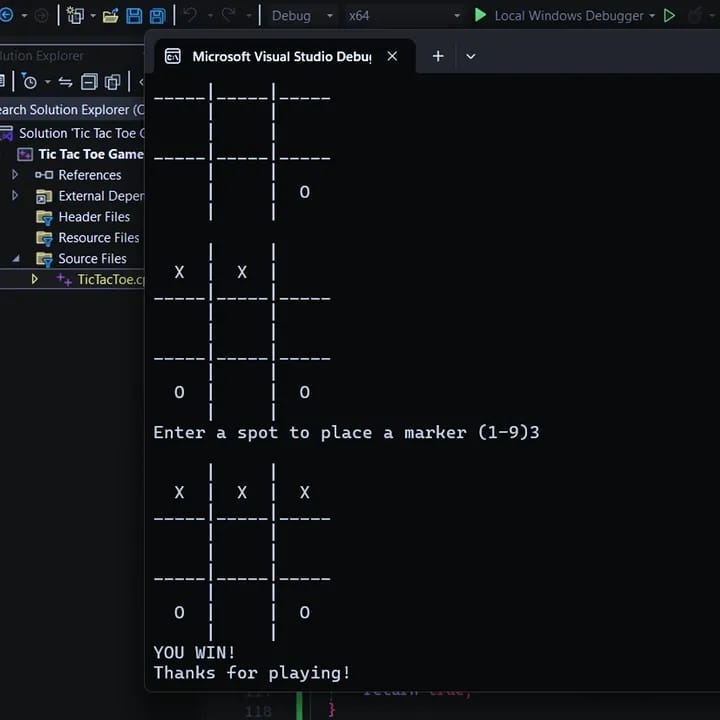The width and height of the screenshot is (720, 720).
Task: Open the pending changes filter dropdown arrow
Action: pyautogui.click(x=47, y=82)
